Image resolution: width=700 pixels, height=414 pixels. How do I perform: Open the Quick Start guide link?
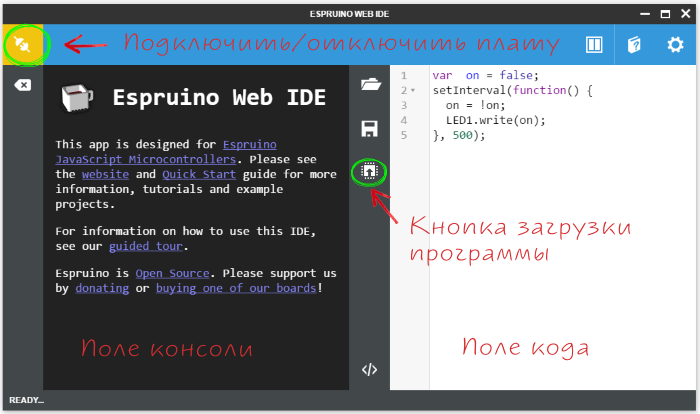click(x=199, y=174)
